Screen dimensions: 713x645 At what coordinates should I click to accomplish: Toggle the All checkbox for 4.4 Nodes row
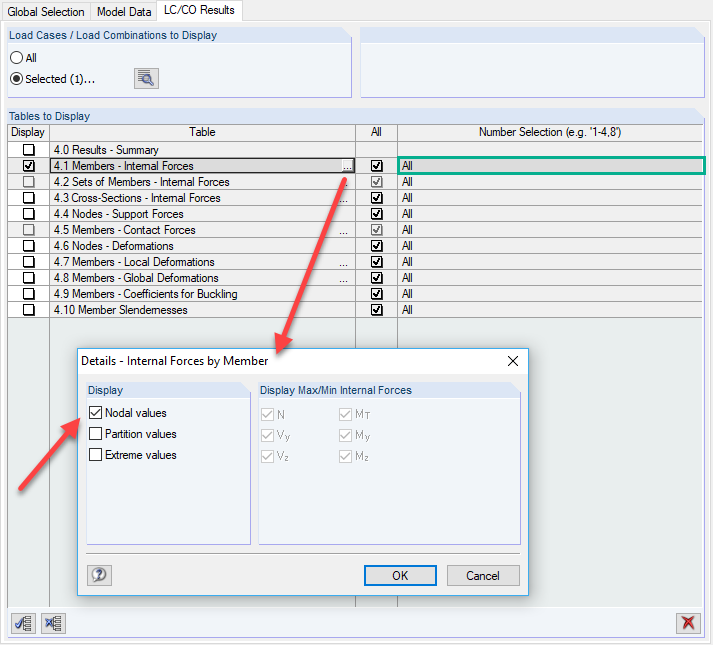(377, 214)
